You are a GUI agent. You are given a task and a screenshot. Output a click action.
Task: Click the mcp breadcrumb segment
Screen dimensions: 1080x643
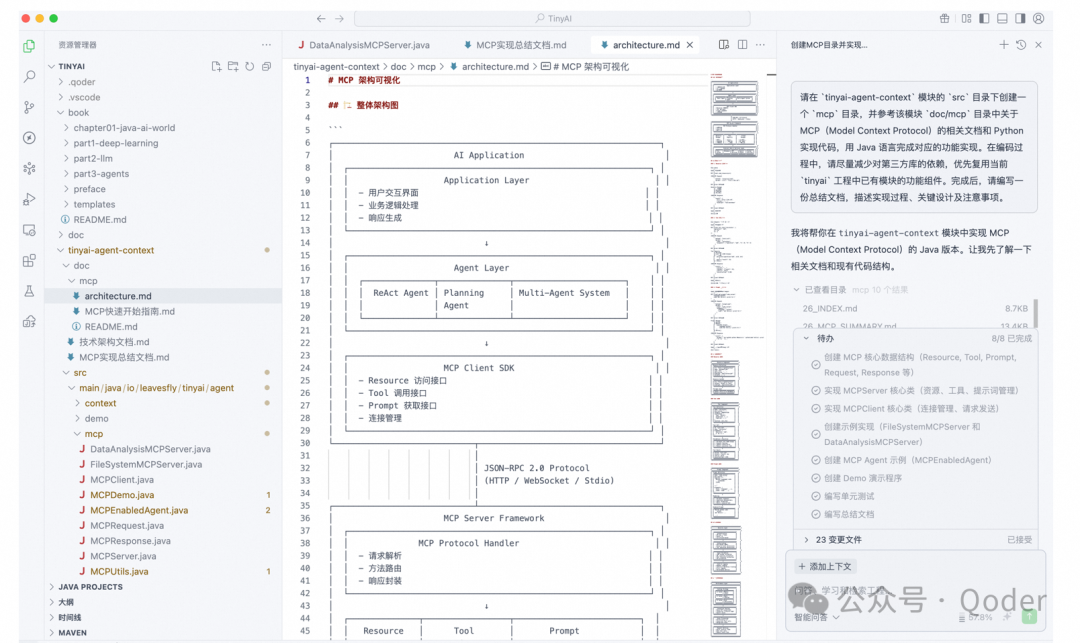[426, 67]
